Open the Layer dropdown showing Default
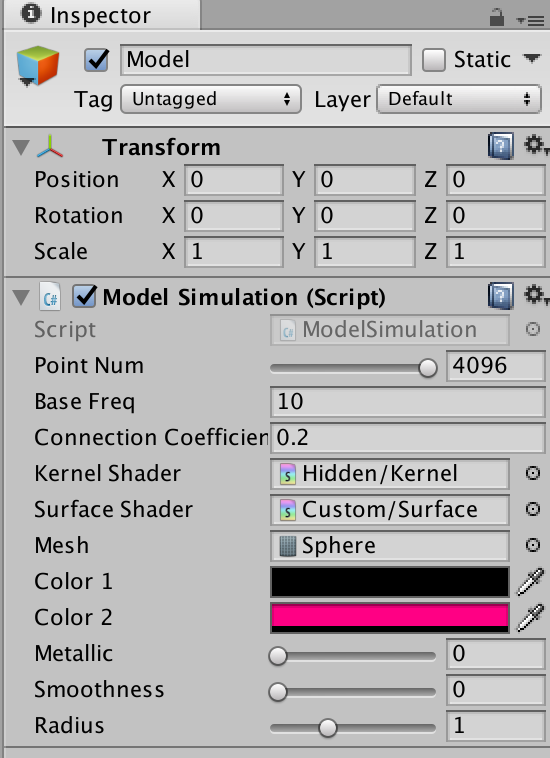The height and width of the screenshot is (758, 550). pyautogui.click(x=459, y=99)
